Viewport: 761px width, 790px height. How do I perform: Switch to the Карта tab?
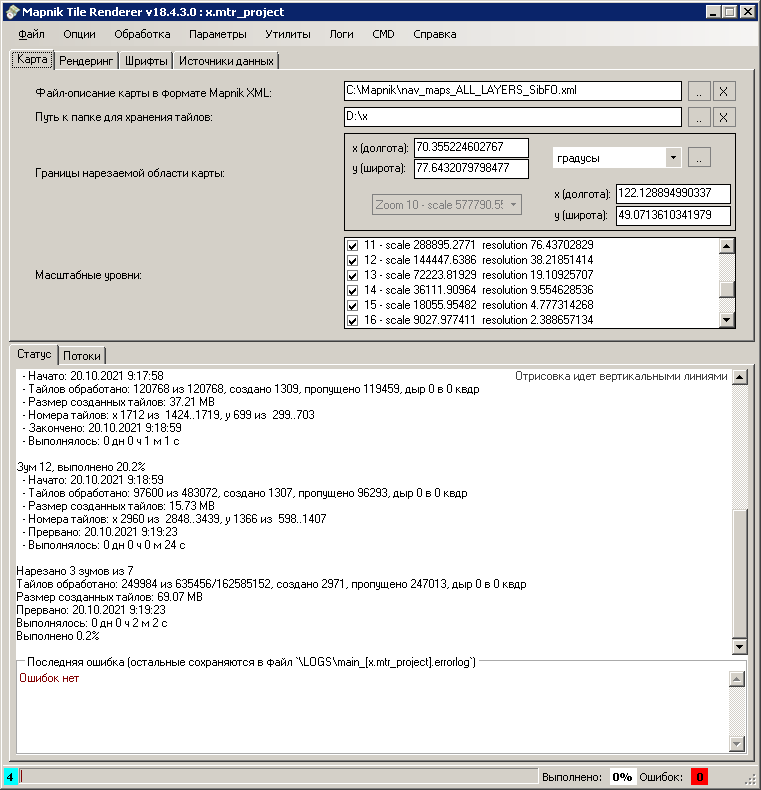[32, 59]
